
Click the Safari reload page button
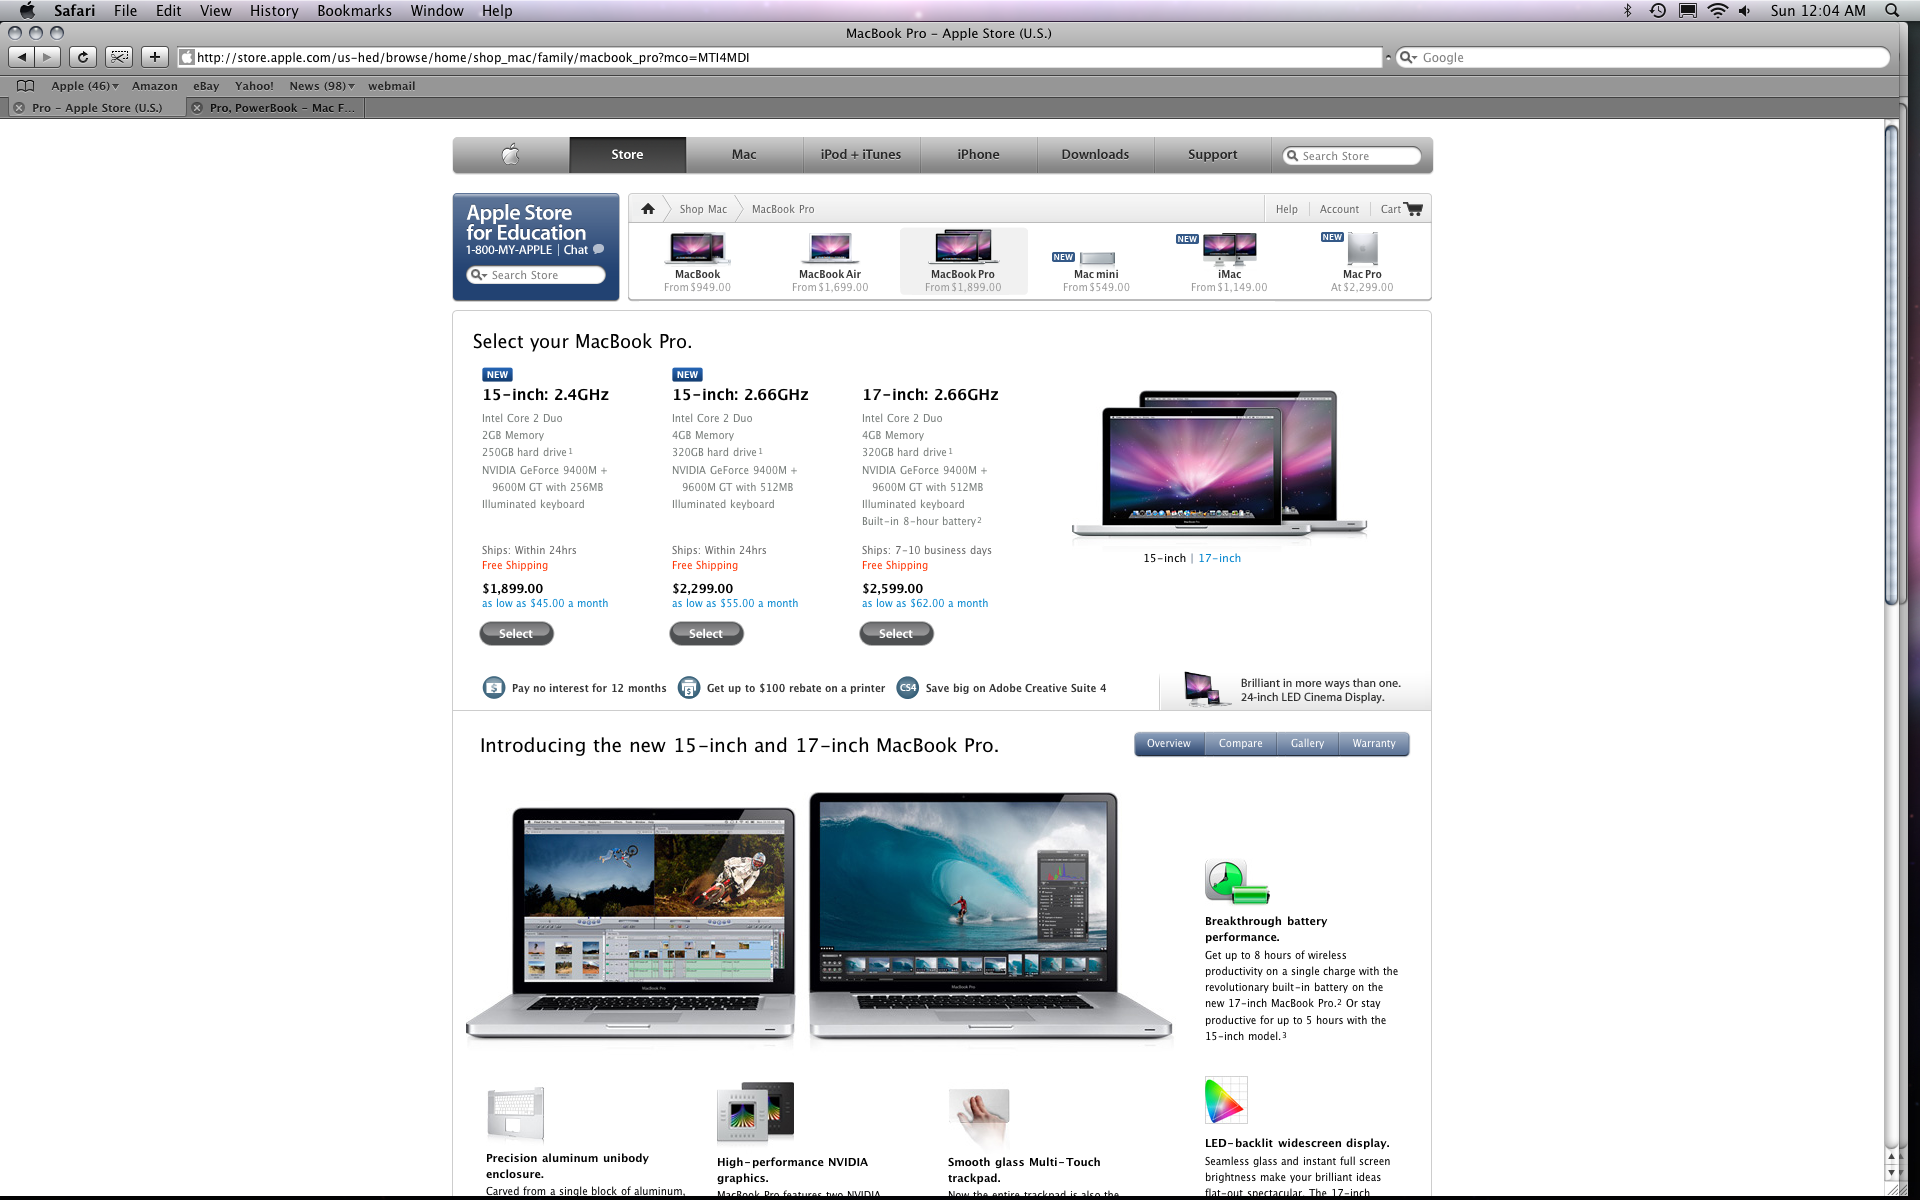(83, 57)
